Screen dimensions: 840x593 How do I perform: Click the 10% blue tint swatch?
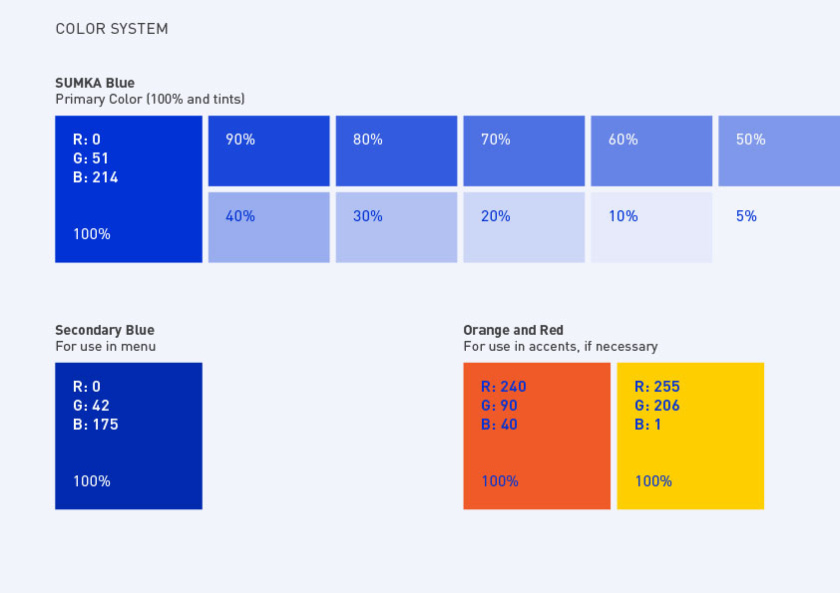[x=651, y=227]
